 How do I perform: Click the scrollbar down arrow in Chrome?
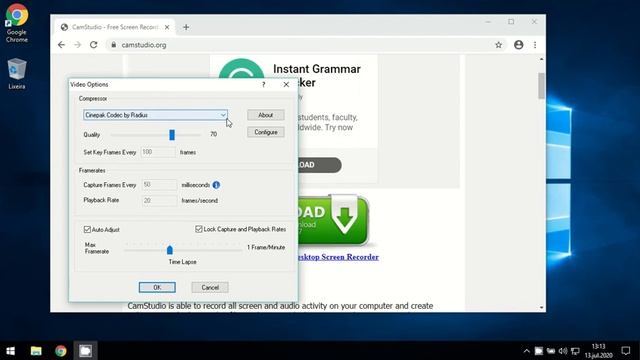[x=541, y=307]
